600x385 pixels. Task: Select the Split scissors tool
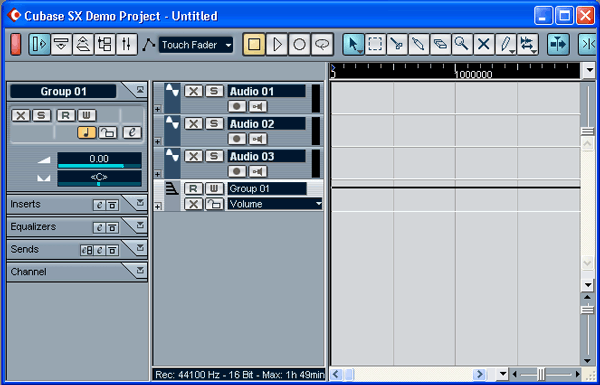point(397,44)
